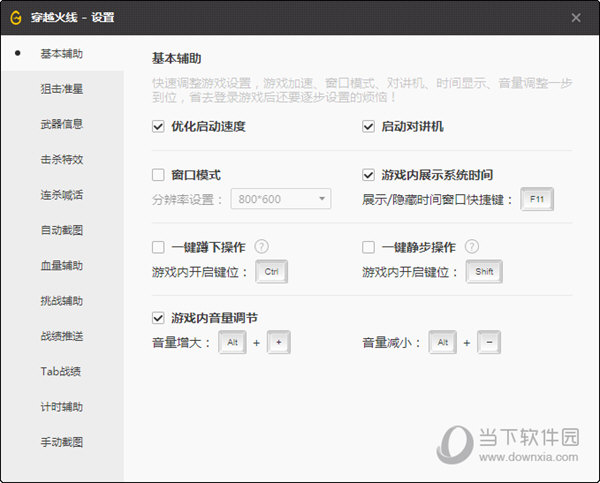This screenshot has width=600, height=483.
Task: Click the 分辨率设置 label
Action: pyautogui.click(x=187, y=199)
